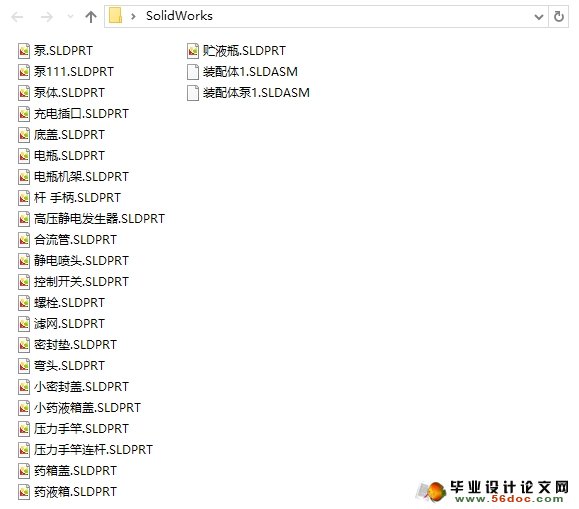Click the file name 充电插口.SLDPRT
The height and width of the screenshot is (509, 579).
pos(81,114)
